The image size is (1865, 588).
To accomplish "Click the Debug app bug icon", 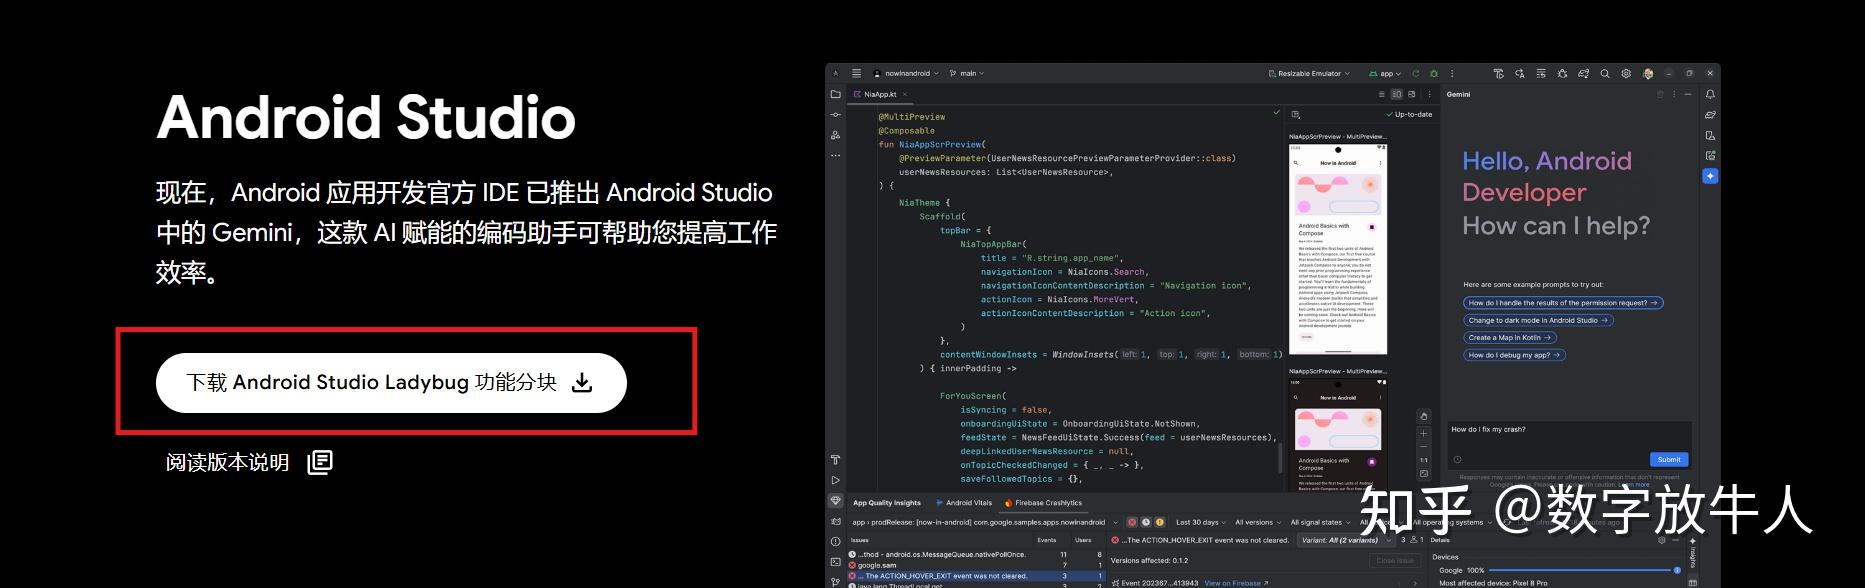I will click(x=1434, y=73).
